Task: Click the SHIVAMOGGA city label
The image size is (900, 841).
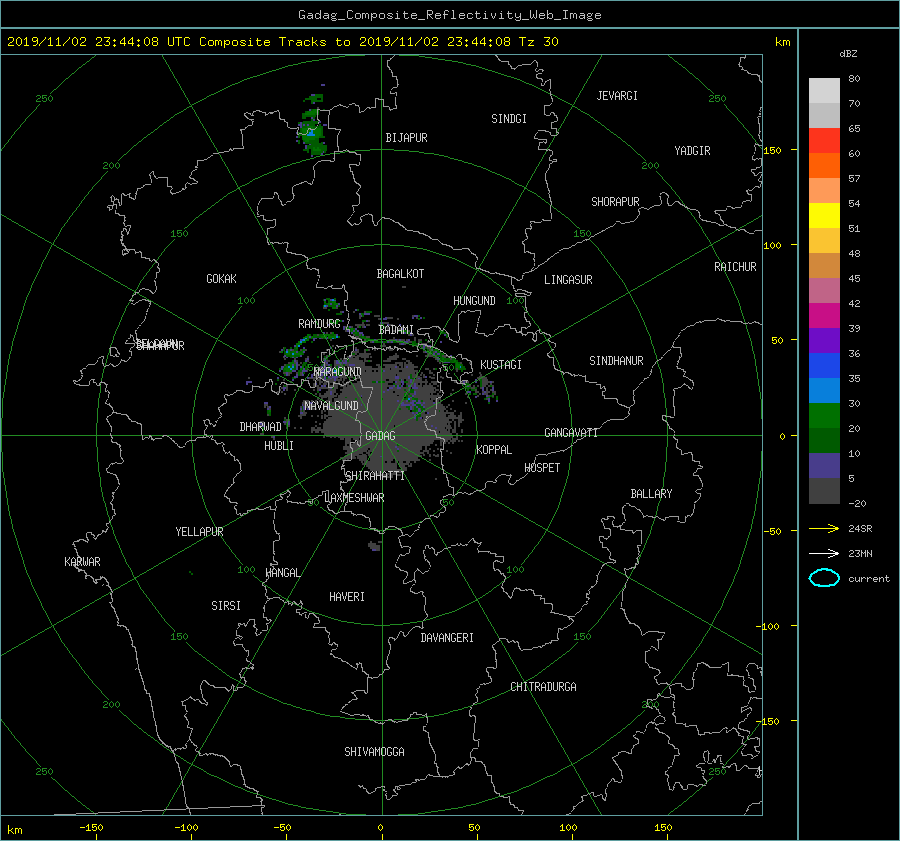Action: click(374, 752)
